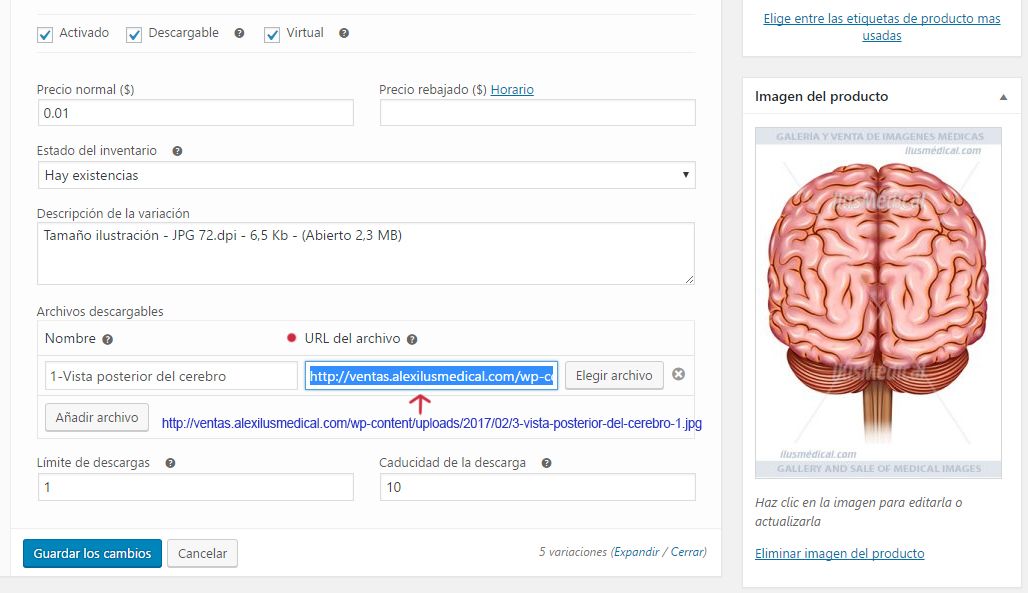Save with Guardar los cambios
The width and height of the screenshot is (1028, 593).
pos(92,553)
